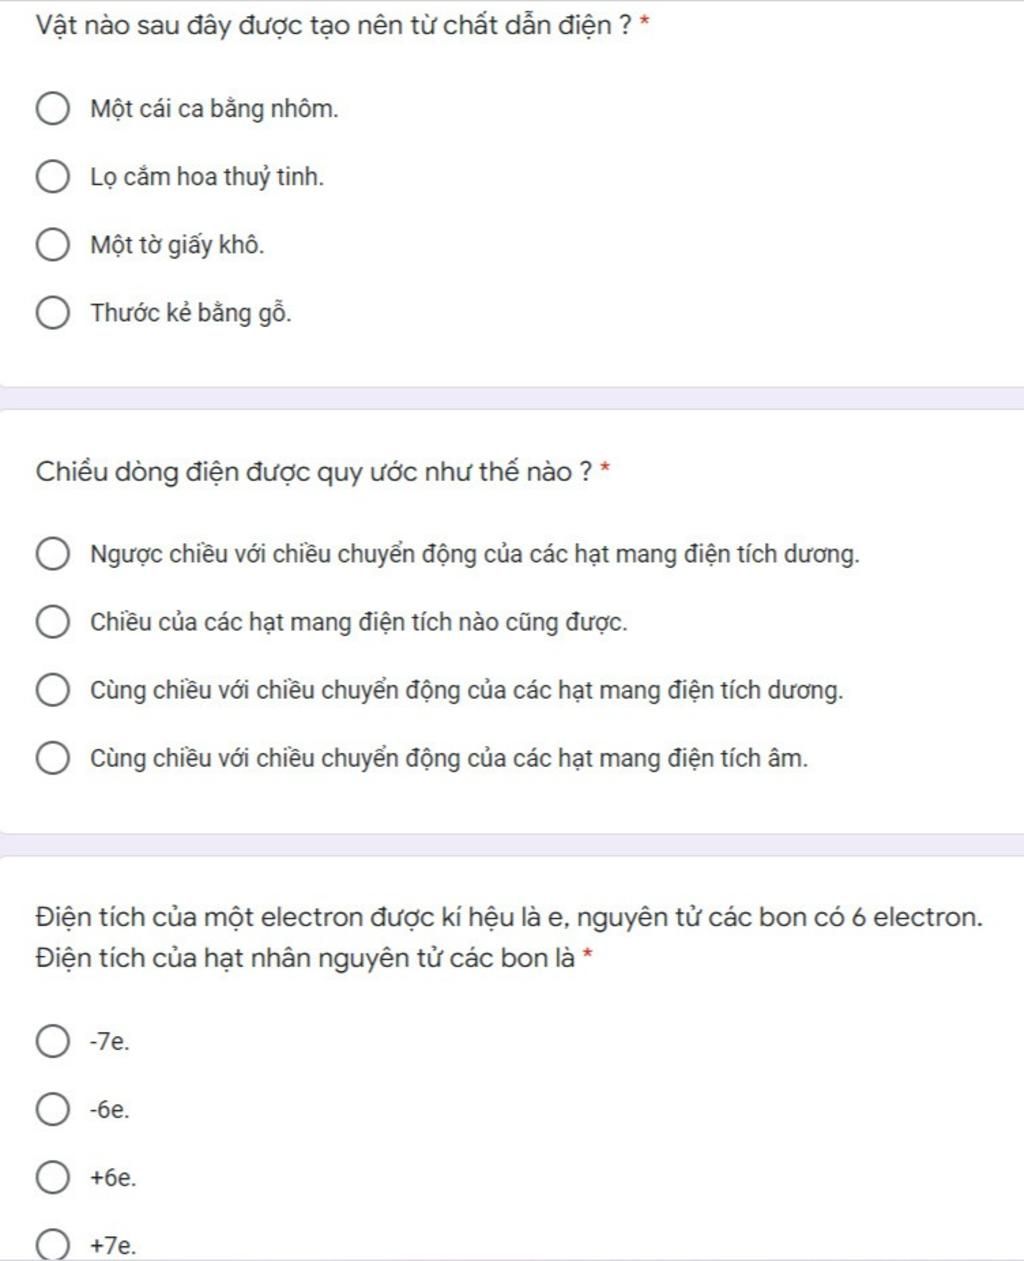Select 'Cùng chiều' with 'điện tích âm' option
This screenshot has width=1024, height=1261.
click(x=53, y=758)
